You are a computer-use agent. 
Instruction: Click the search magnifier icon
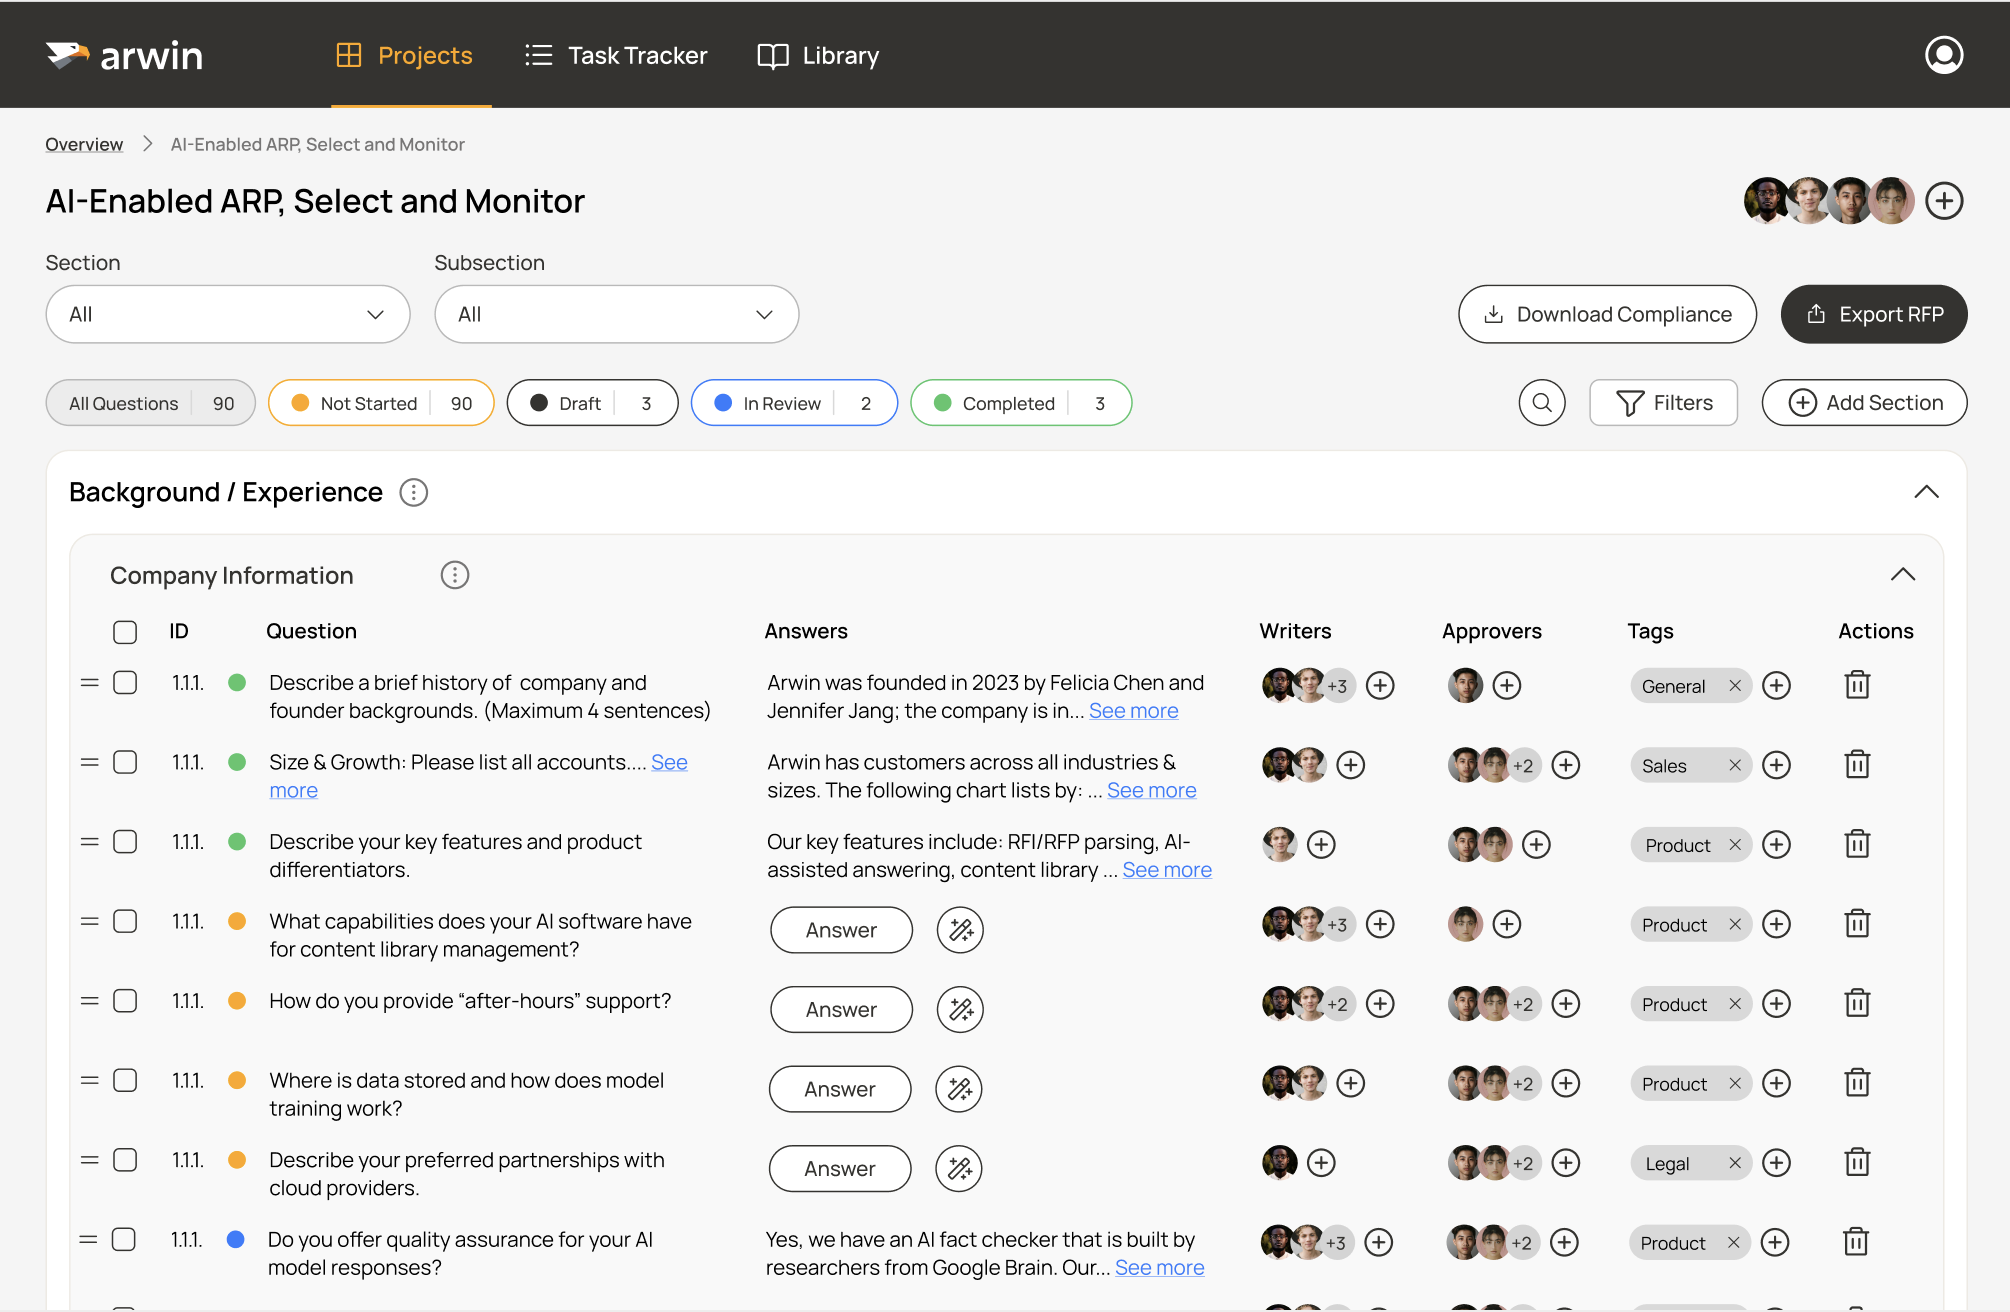pos(1542,403)
